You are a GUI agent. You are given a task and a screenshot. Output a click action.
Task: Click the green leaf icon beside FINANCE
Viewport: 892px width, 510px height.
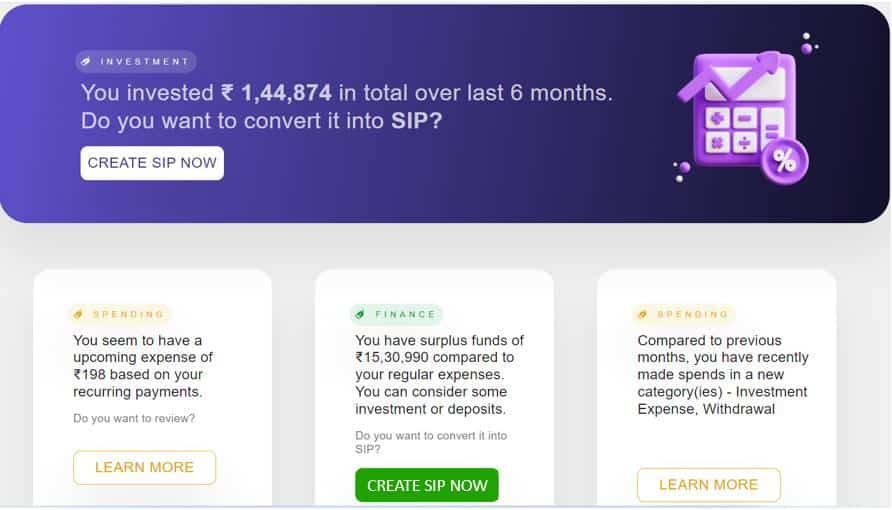[x=360, y=314]
